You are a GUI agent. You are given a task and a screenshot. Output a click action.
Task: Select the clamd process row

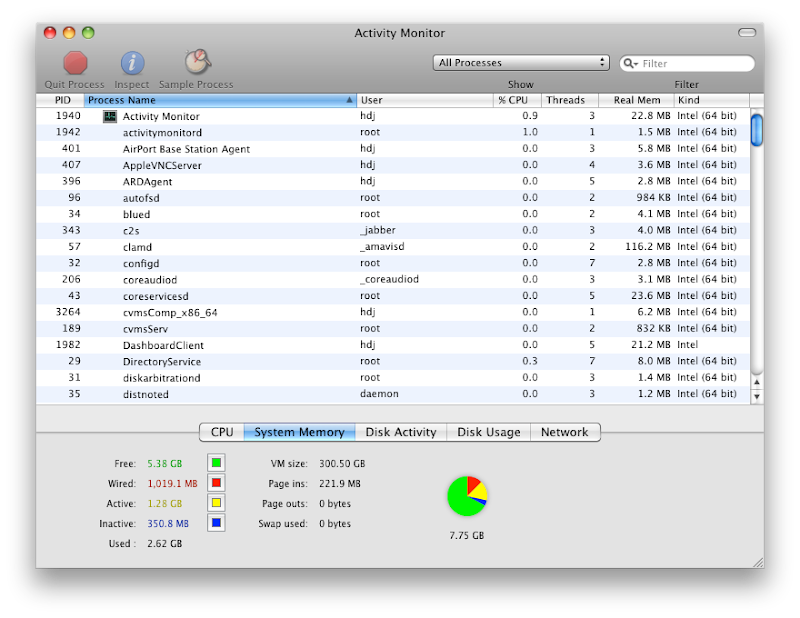[x=393, y=247]
